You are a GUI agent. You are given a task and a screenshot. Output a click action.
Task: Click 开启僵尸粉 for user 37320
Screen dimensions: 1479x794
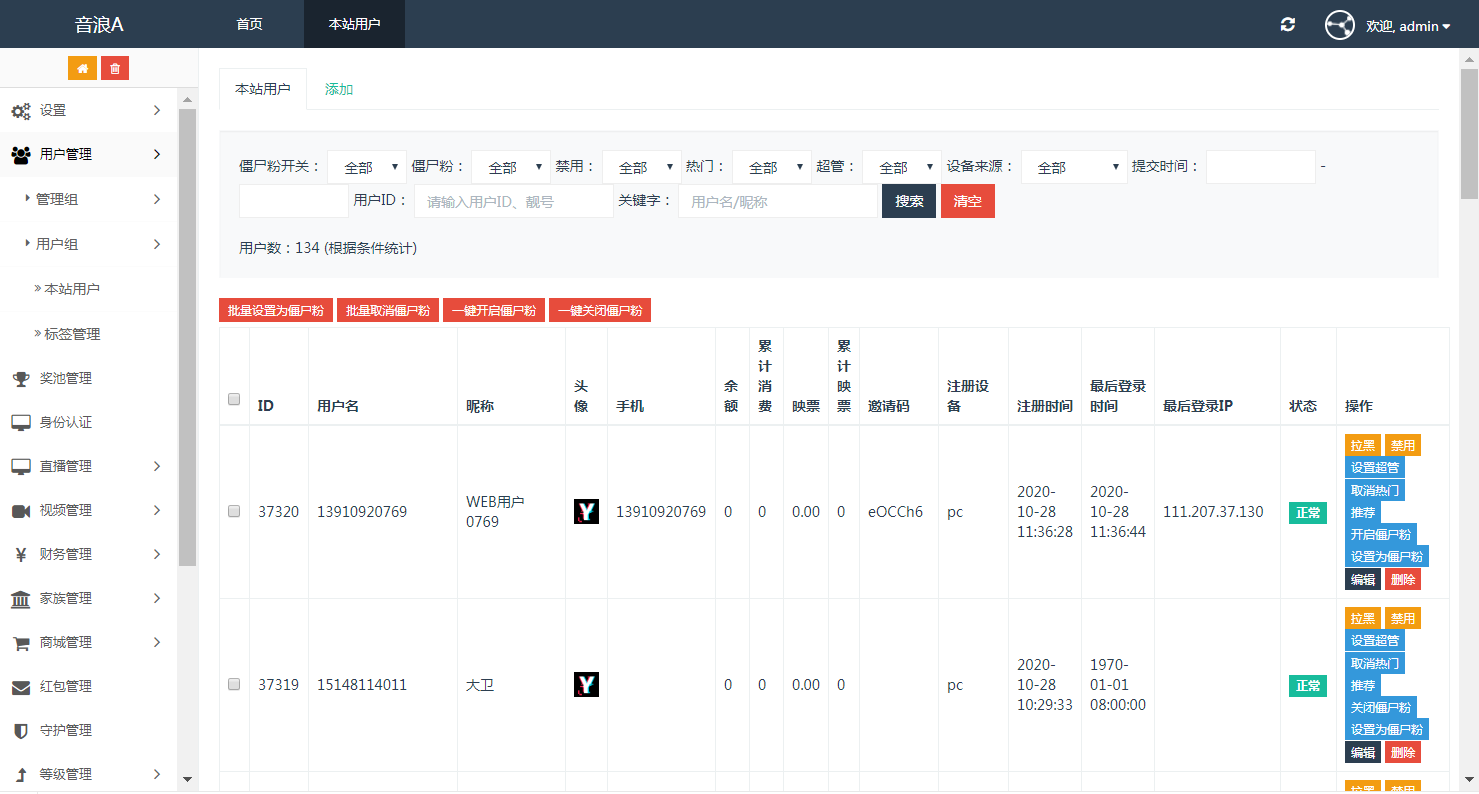[x=1381, y=535]
